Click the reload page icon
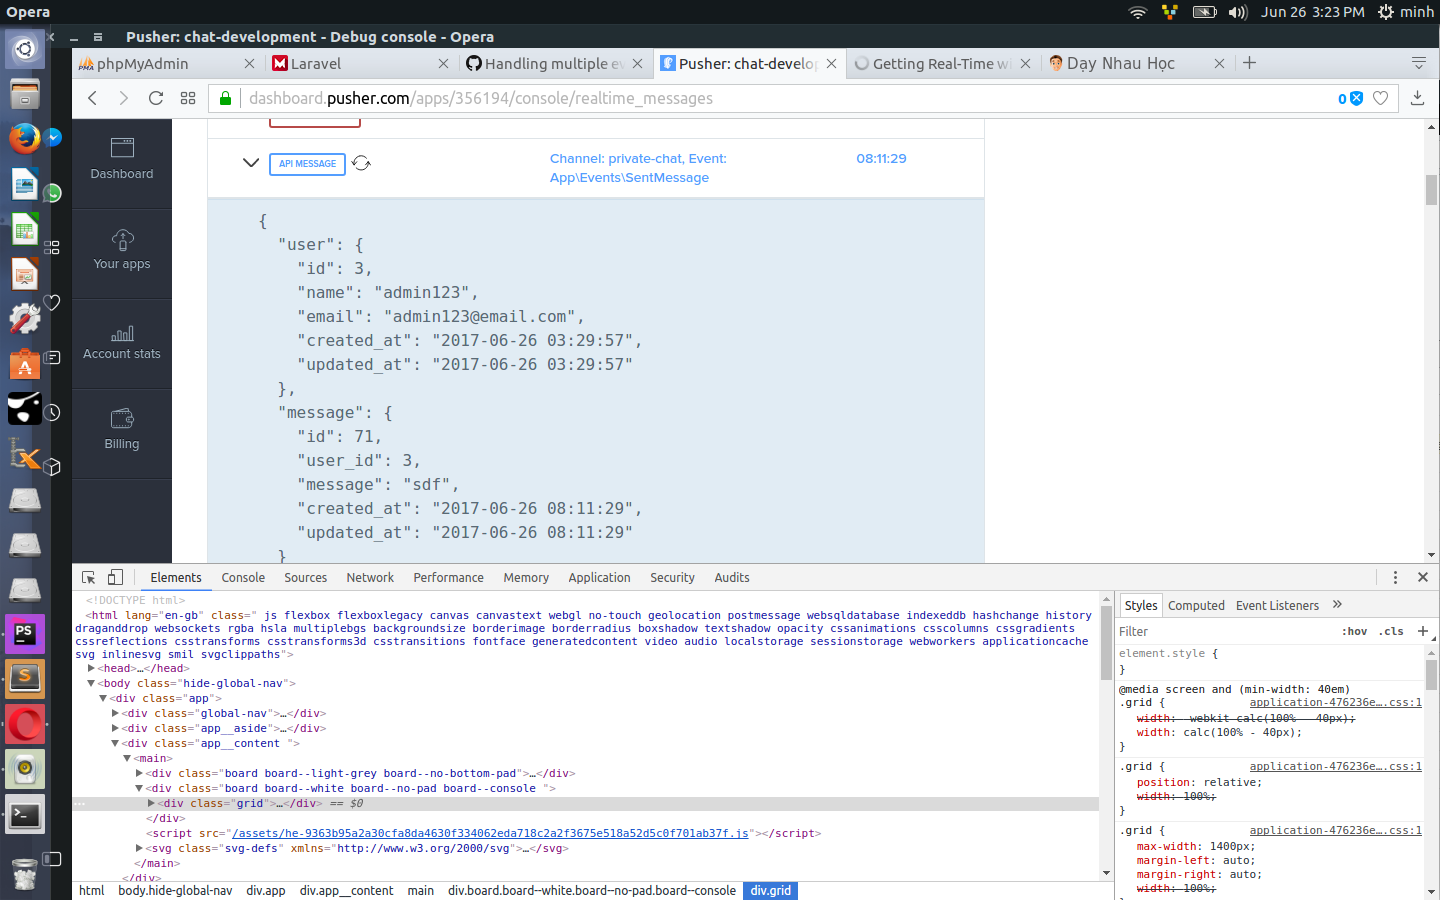This screenshot has height=900, width=1440. click(x=156, y=98)
